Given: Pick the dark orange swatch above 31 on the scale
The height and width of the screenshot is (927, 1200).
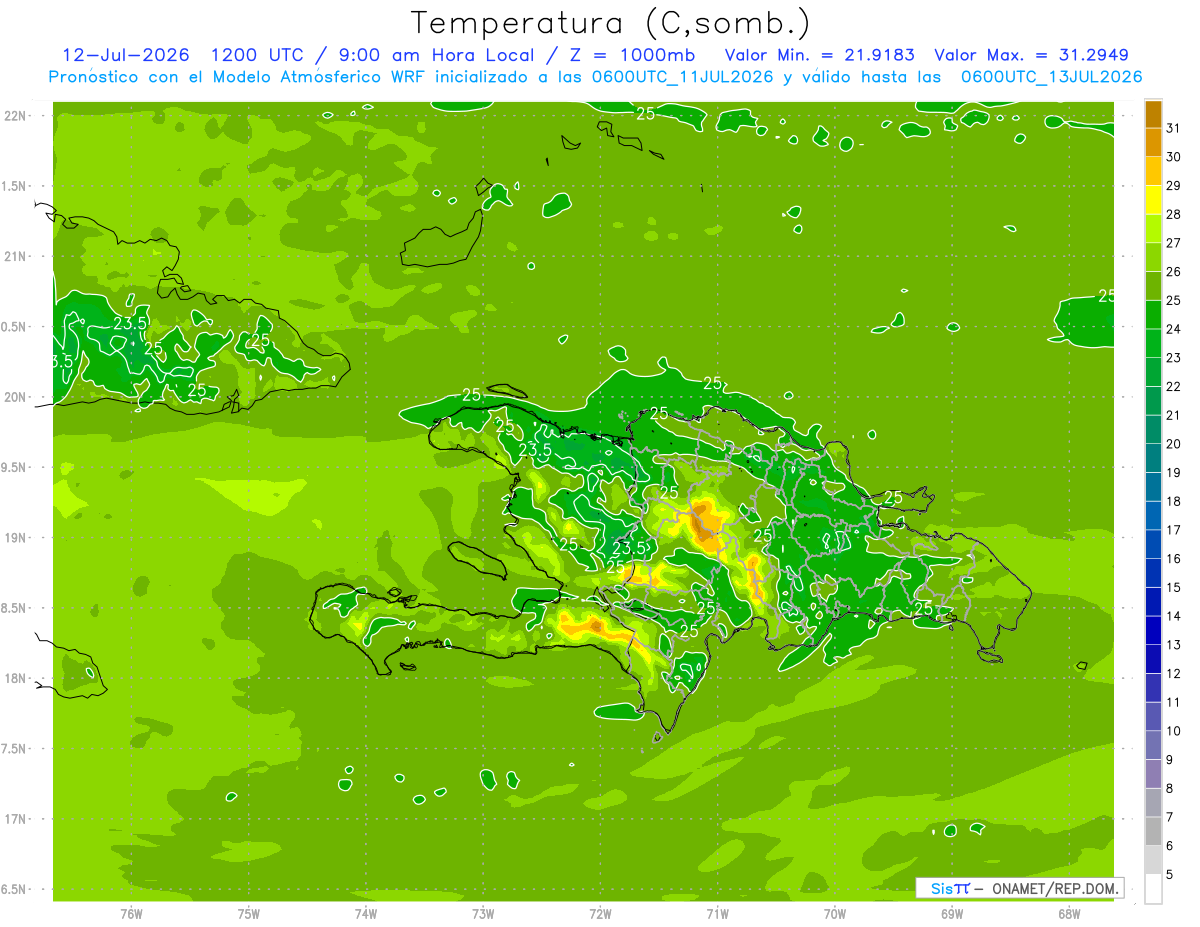Looking at the screenshot, I should click(x=1153, y=114).
